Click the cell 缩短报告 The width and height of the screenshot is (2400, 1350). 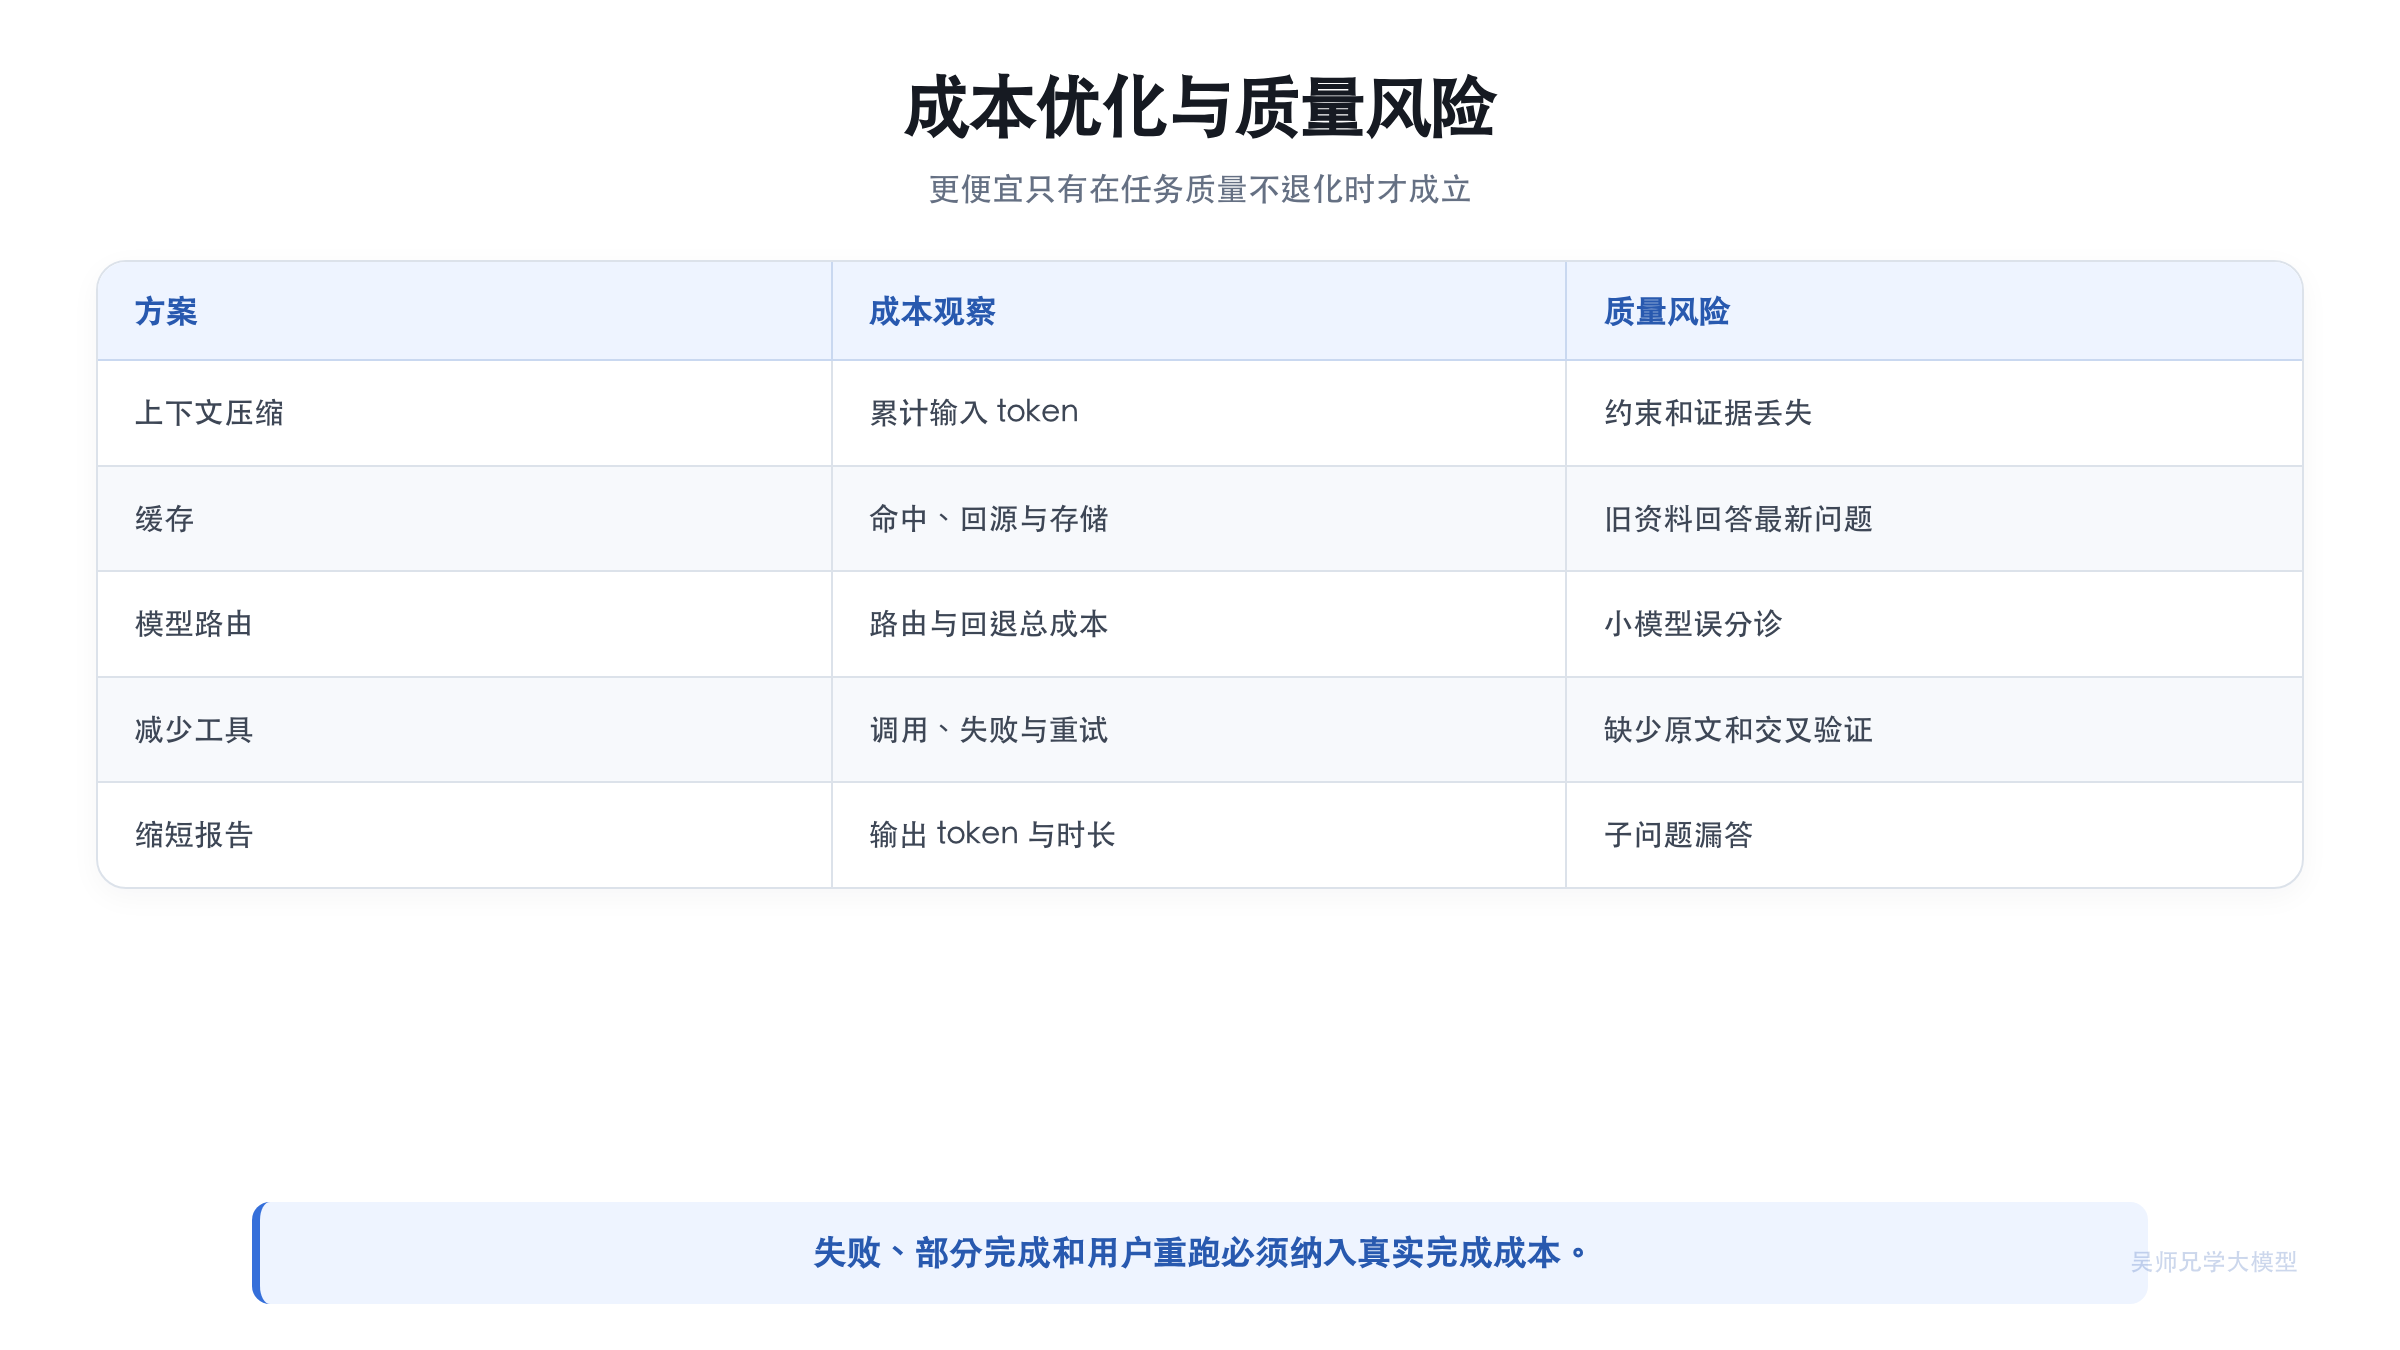(x=464, y=835)
